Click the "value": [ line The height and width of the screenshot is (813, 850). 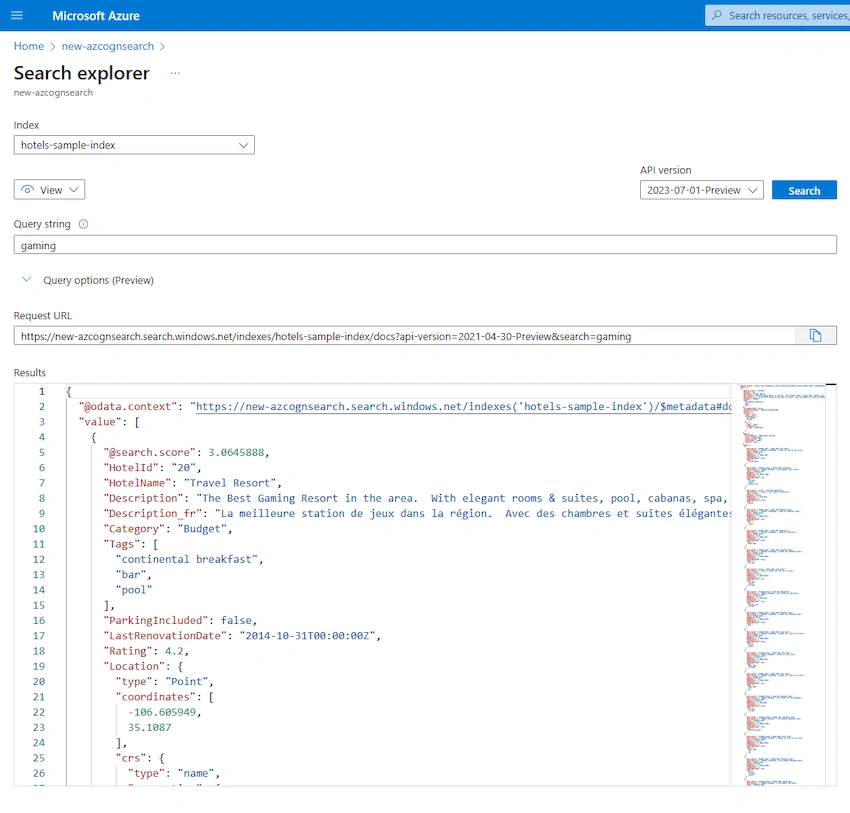[109, 422]
